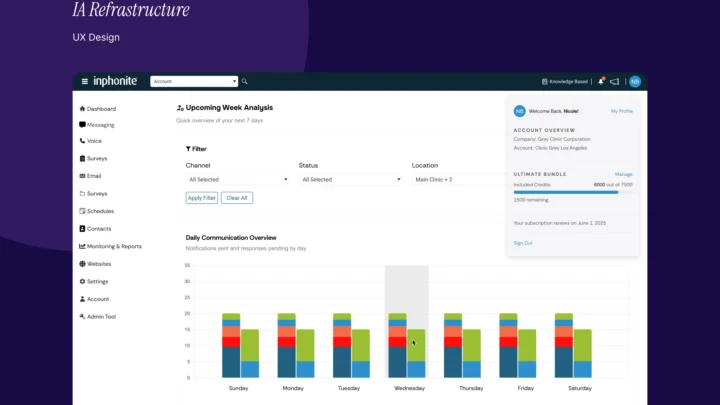Click the Manage link for Ultimate Bundle

(x=624, y=174)
